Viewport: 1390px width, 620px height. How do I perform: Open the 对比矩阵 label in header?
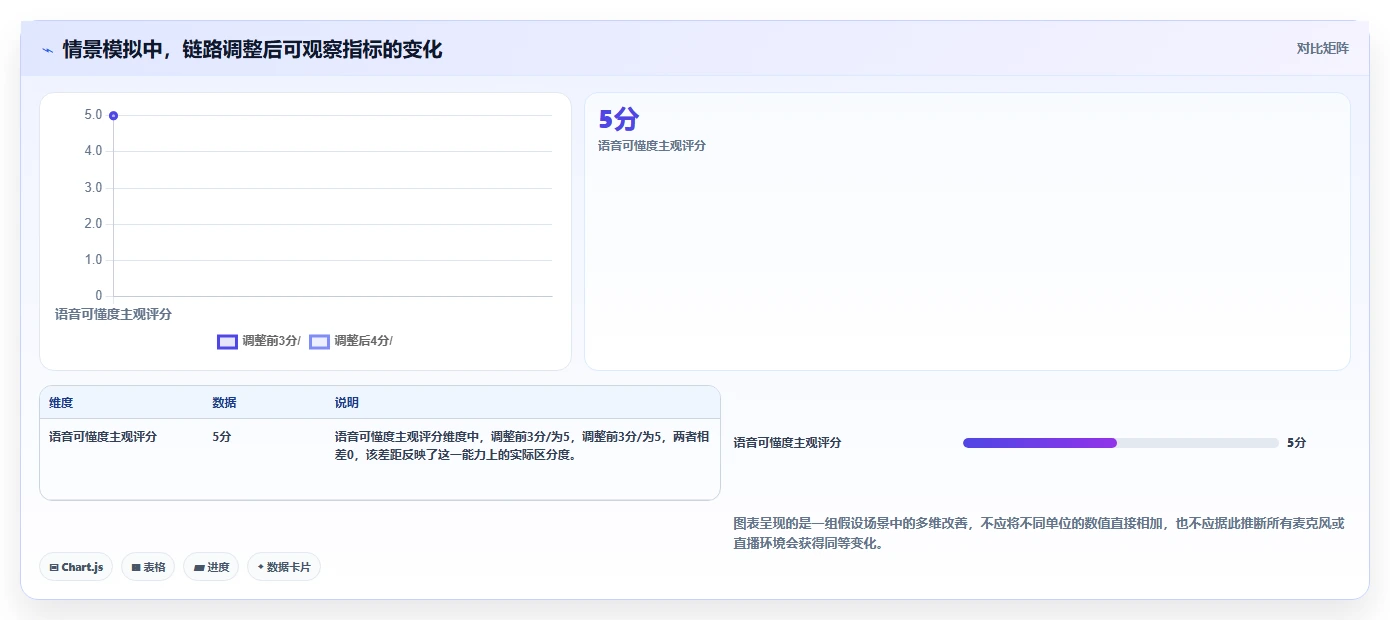tap(1322, 48)
